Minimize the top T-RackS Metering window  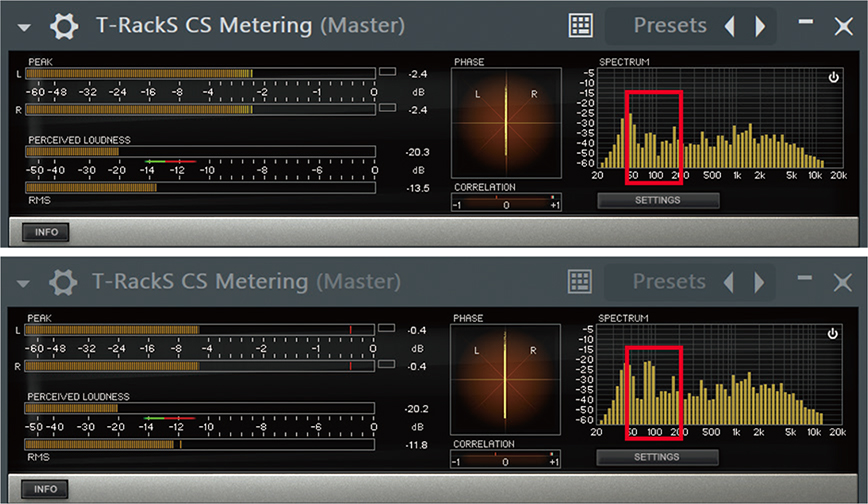coord(806,22)
